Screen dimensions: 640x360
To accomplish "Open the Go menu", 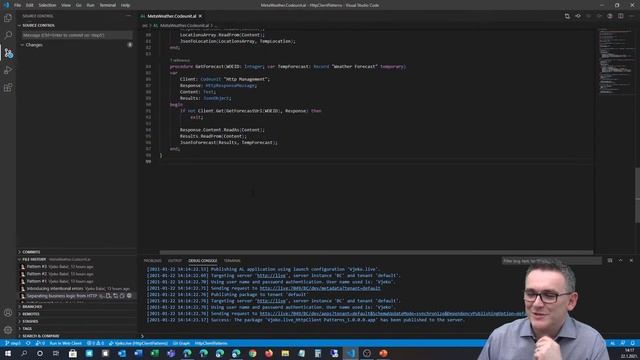I will pyautogui.click(x=79, y=5).
